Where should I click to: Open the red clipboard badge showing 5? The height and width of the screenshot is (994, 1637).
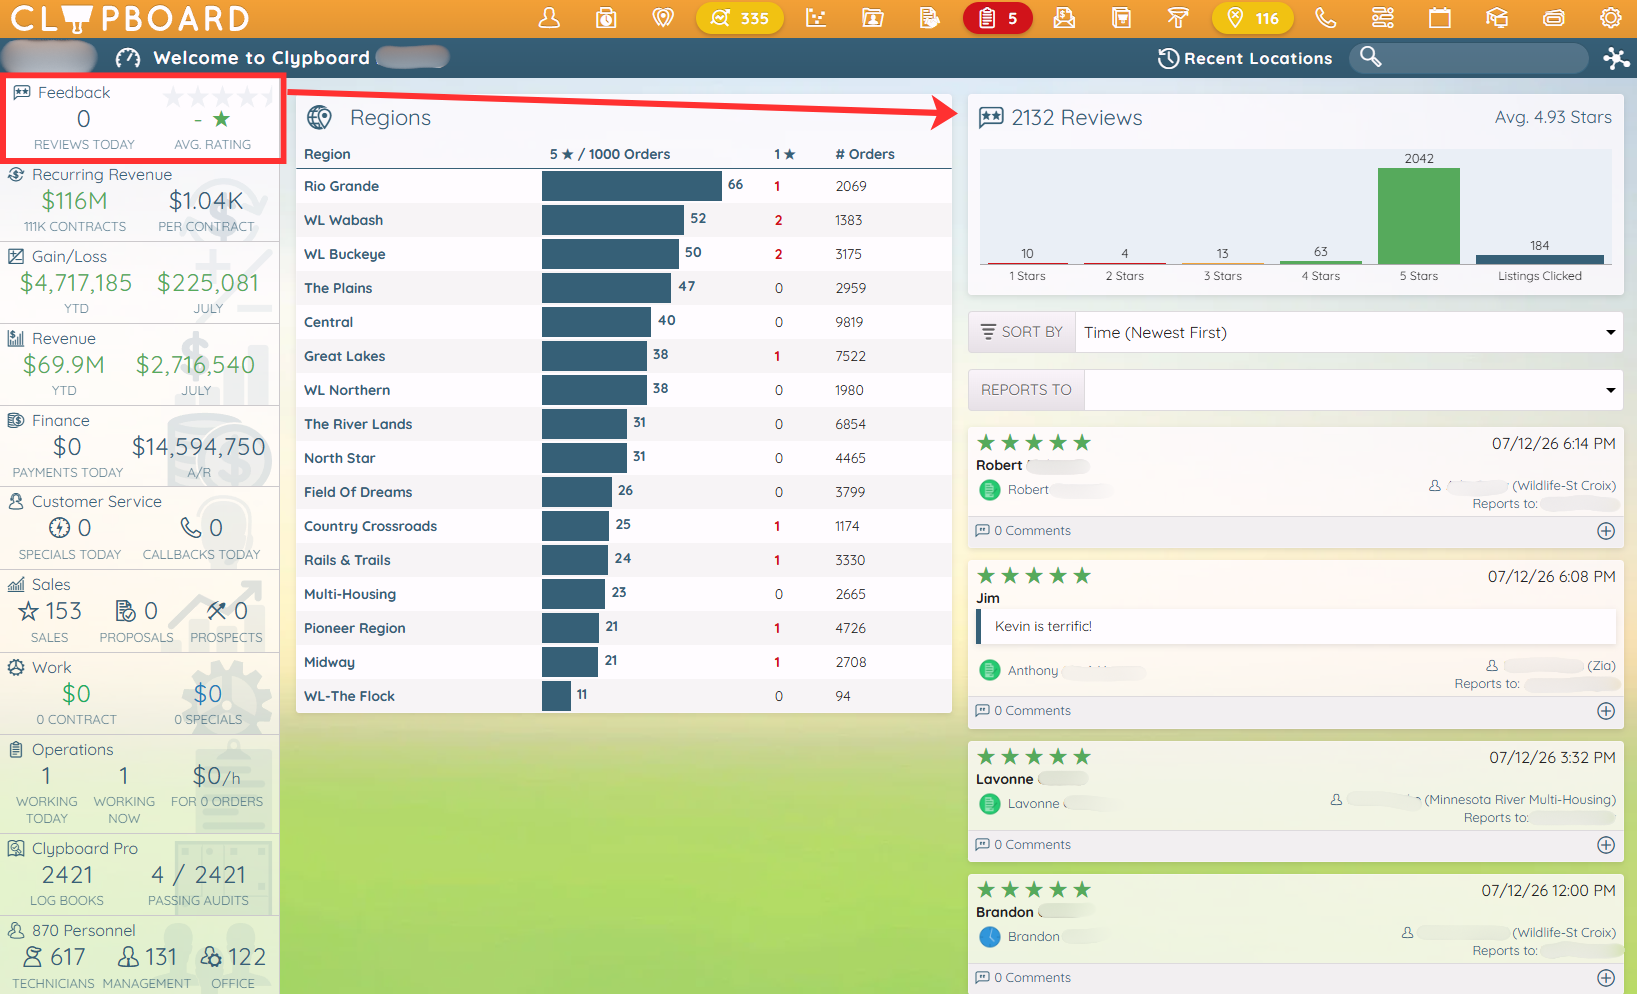[997, 18]
